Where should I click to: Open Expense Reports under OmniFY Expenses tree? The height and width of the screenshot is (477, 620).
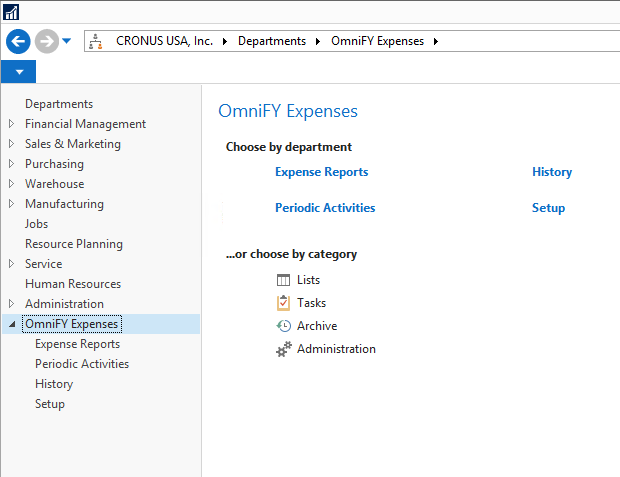click(x=78, y=344)
